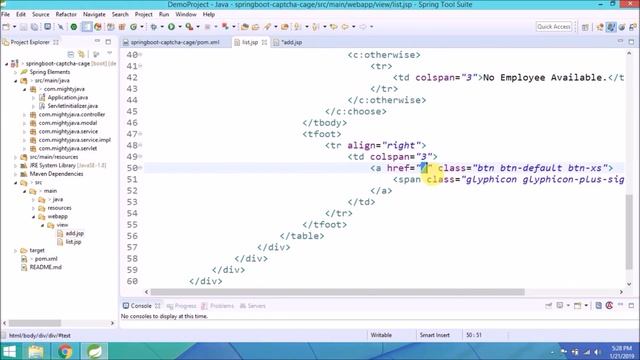Click the Open Console icon in console toolbar

(x=578, y=305)
